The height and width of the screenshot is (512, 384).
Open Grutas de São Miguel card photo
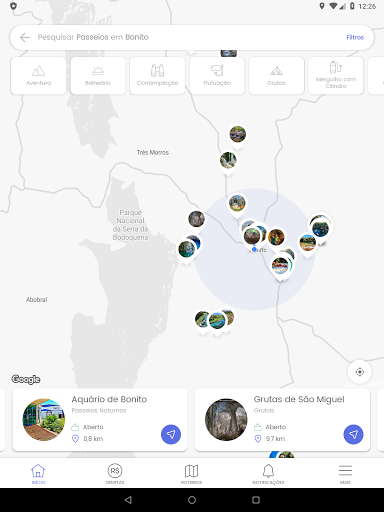226,420
